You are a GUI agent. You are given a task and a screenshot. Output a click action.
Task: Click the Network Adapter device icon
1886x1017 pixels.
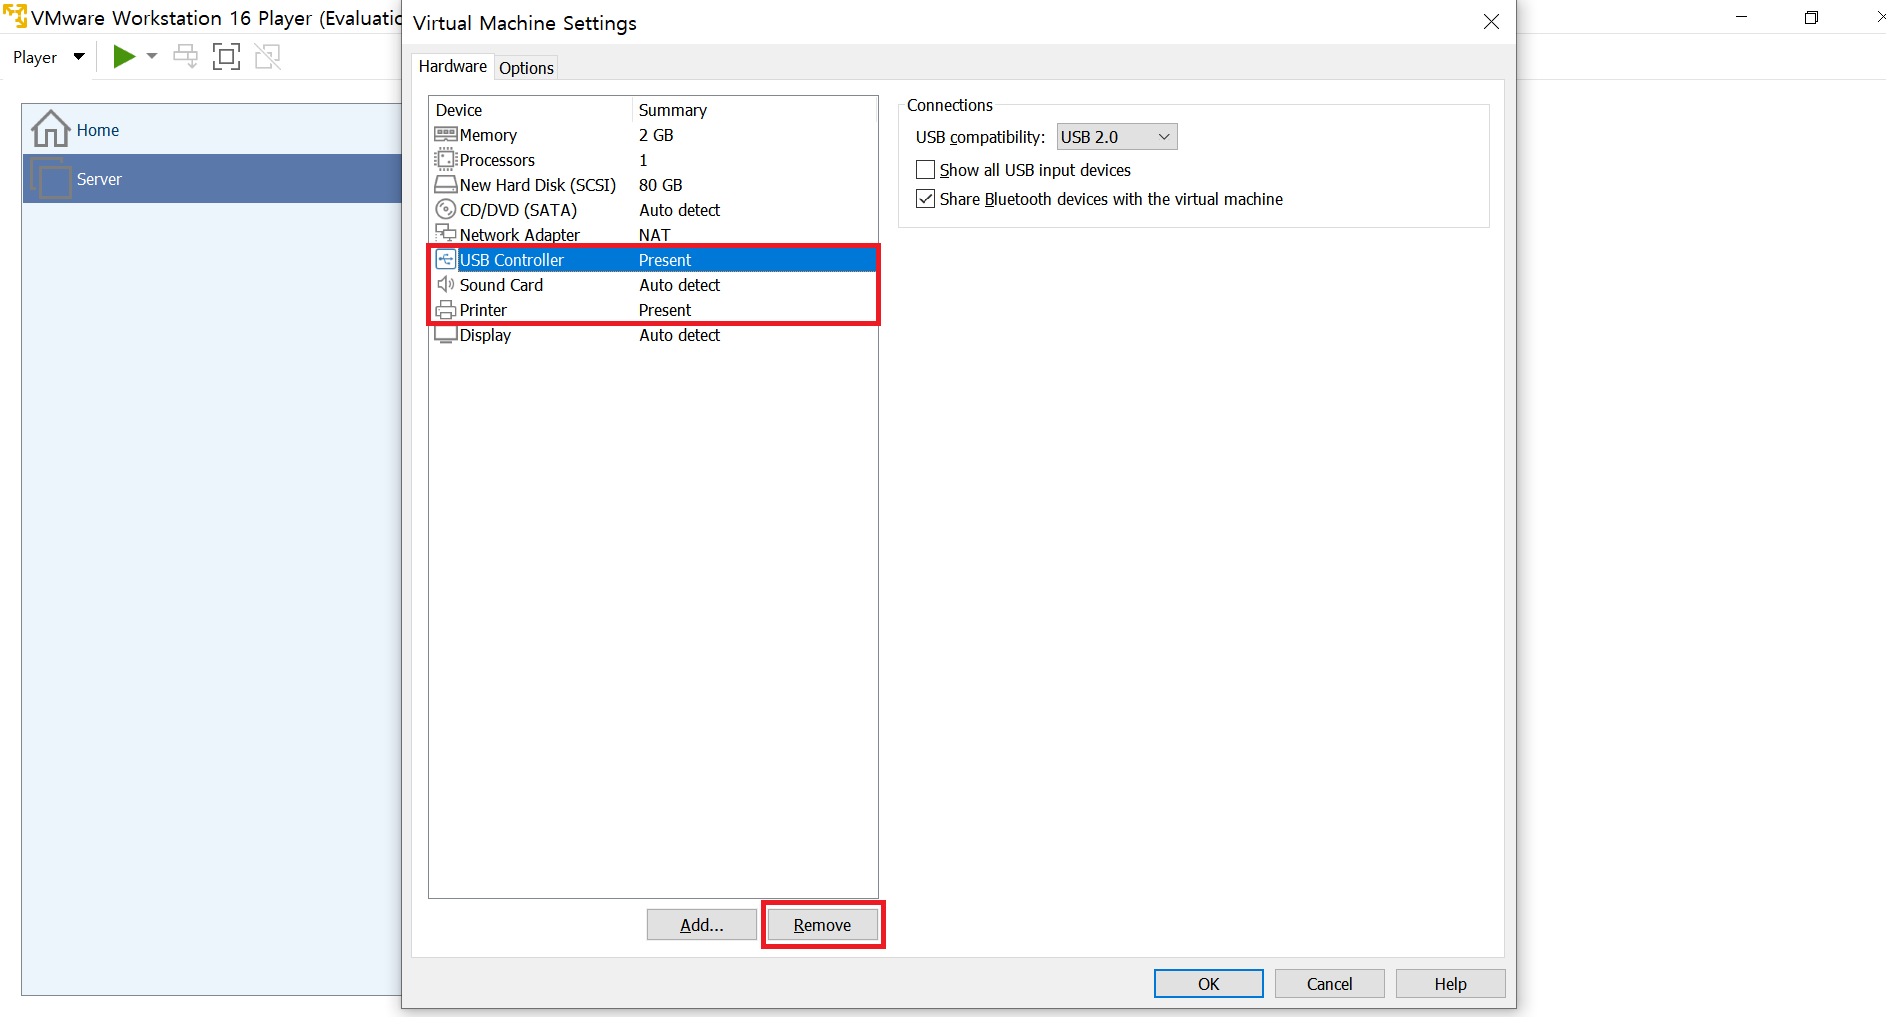click(446, 234)
